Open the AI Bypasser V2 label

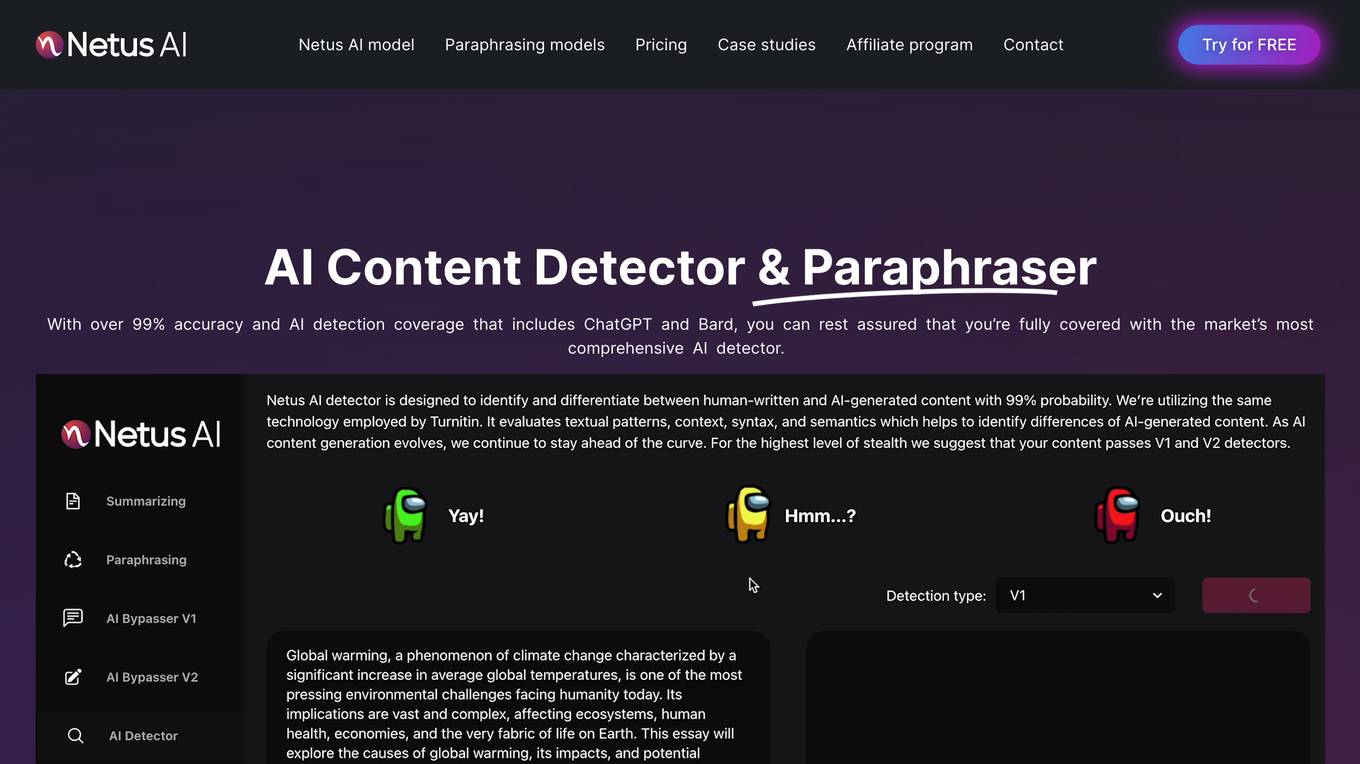pos(152,677)
